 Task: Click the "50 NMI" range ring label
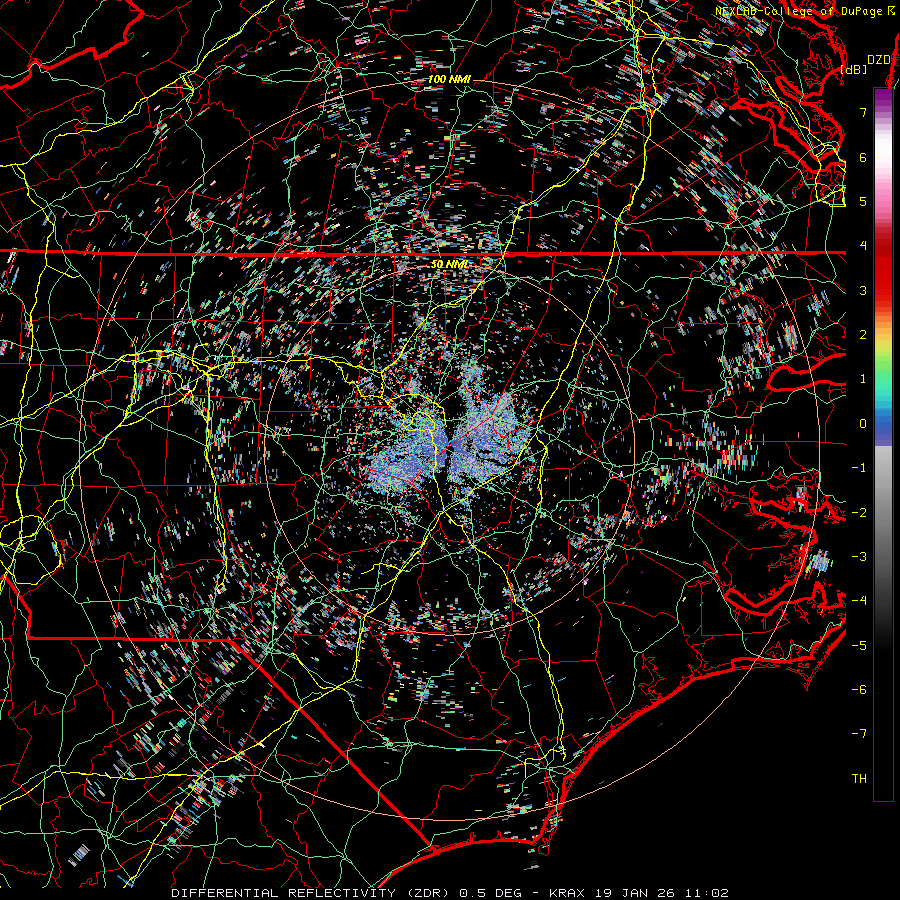[x=449, y=264]
